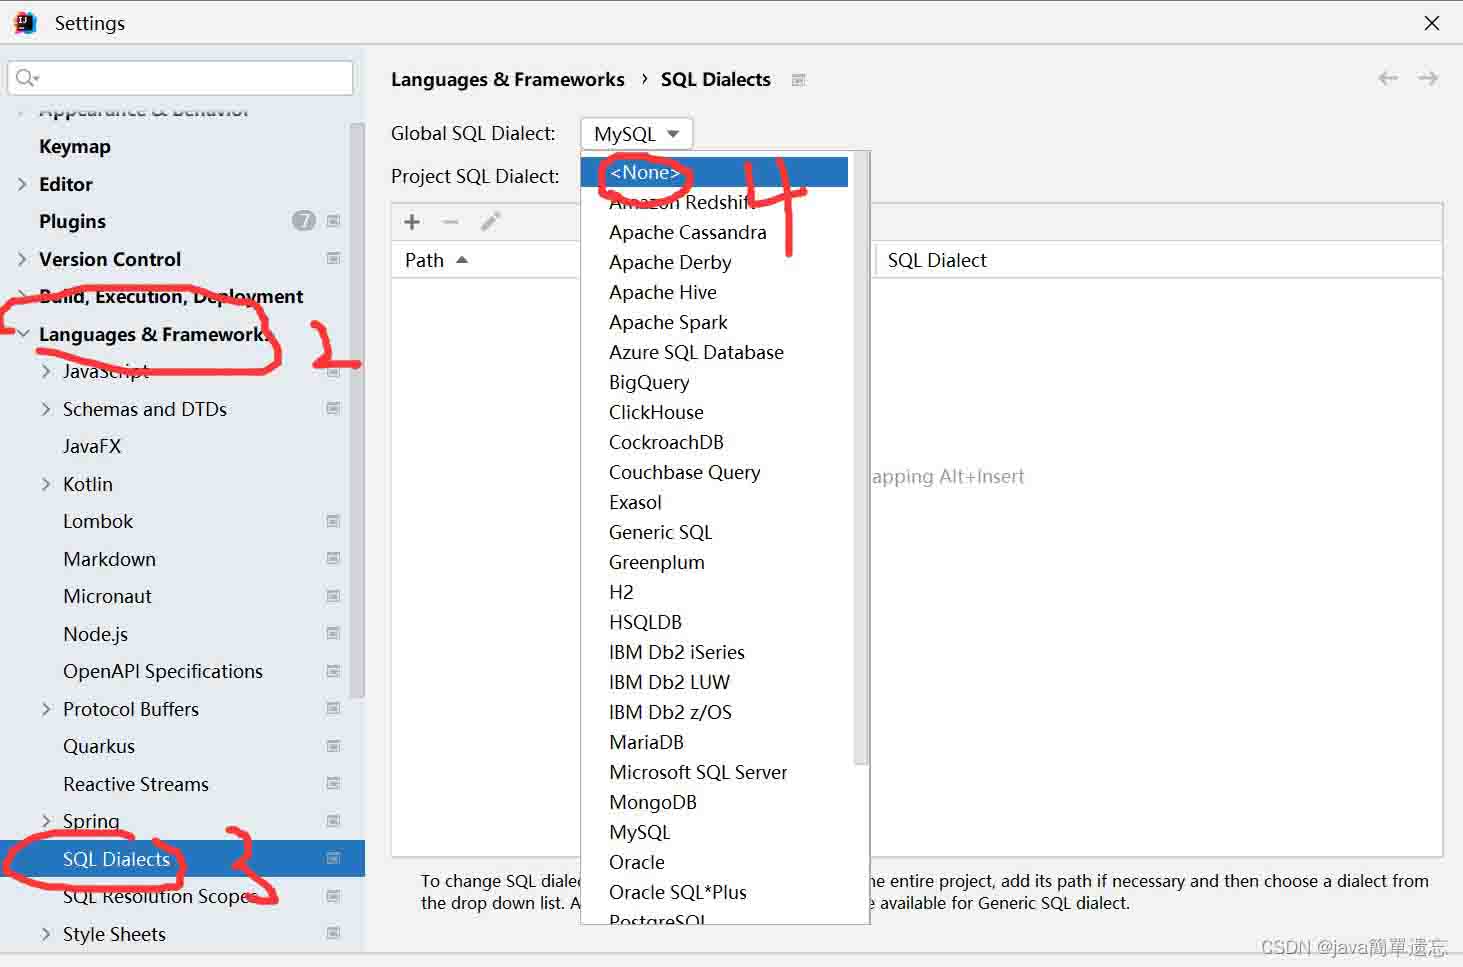
Task: Click the project icon in Reactive Streams row
Action: 334,784
